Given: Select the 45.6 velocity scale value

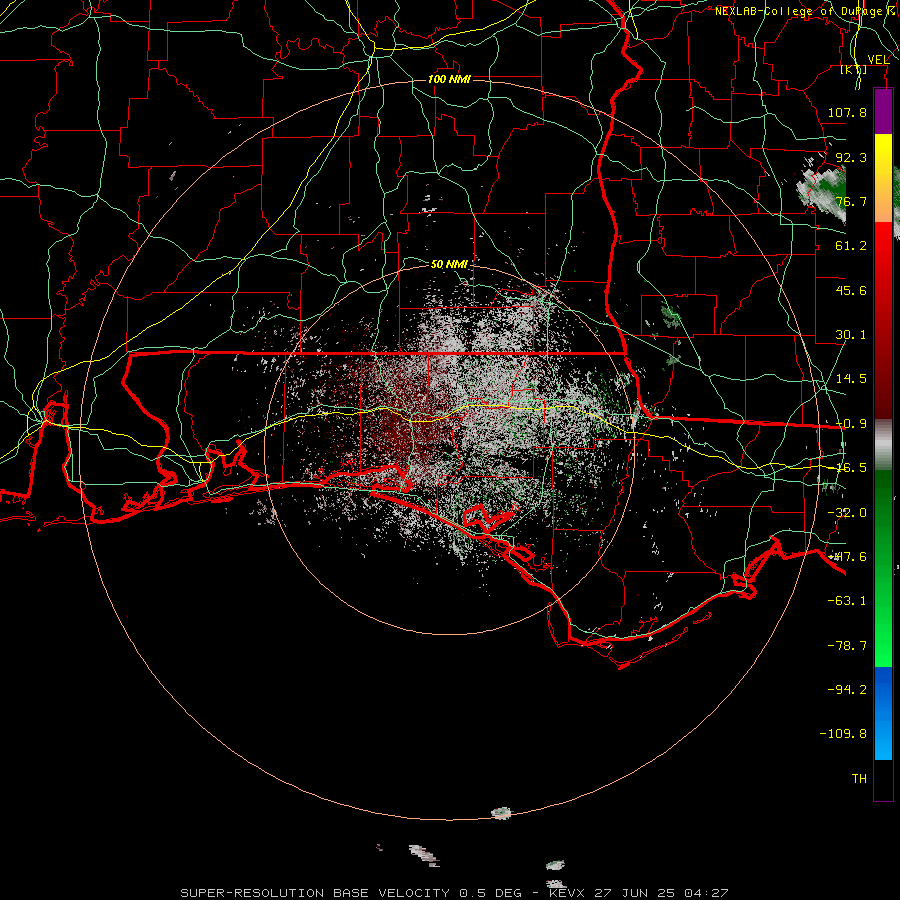Looking at the screenshot, I should 851,290.
